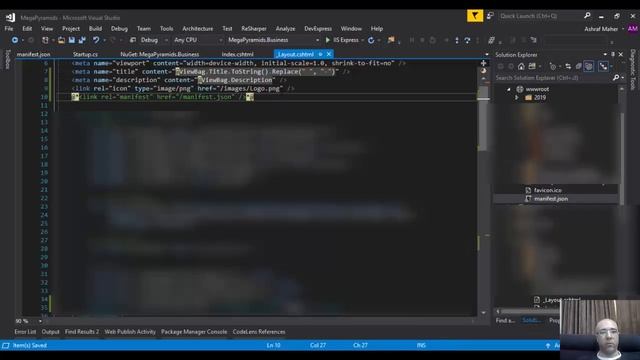
Task: Open the Error List panel
Action: pos(25,332)
